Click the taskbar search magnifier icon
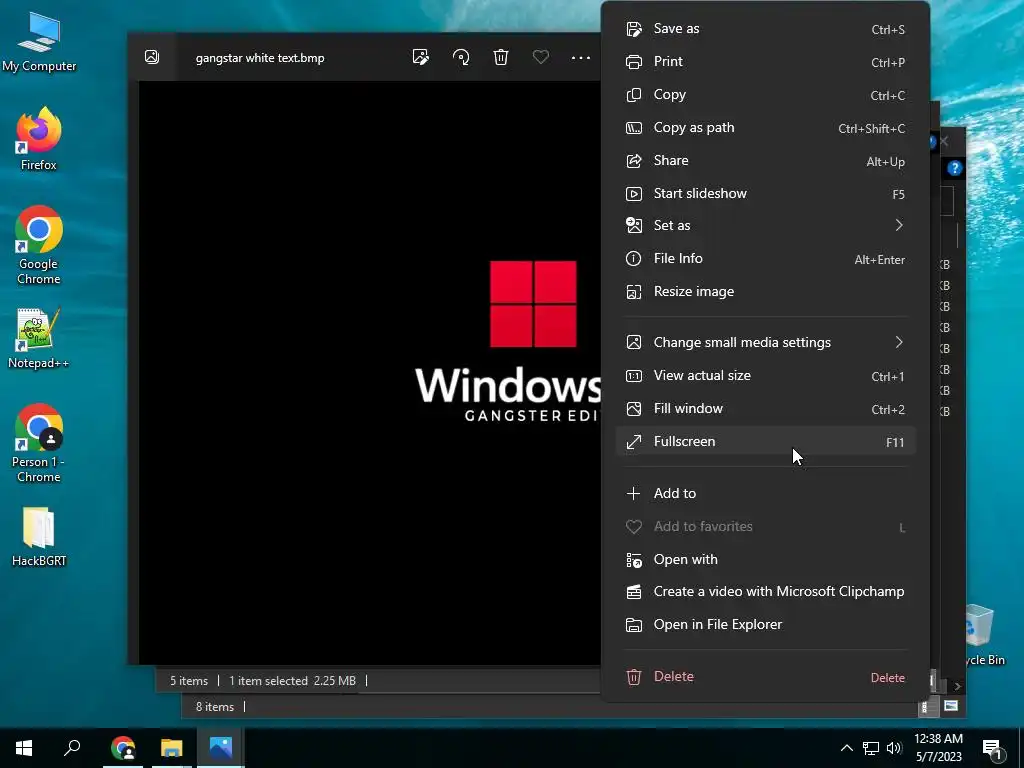The height and width of the screenshot is (768, 1024). tap(72, 748)
